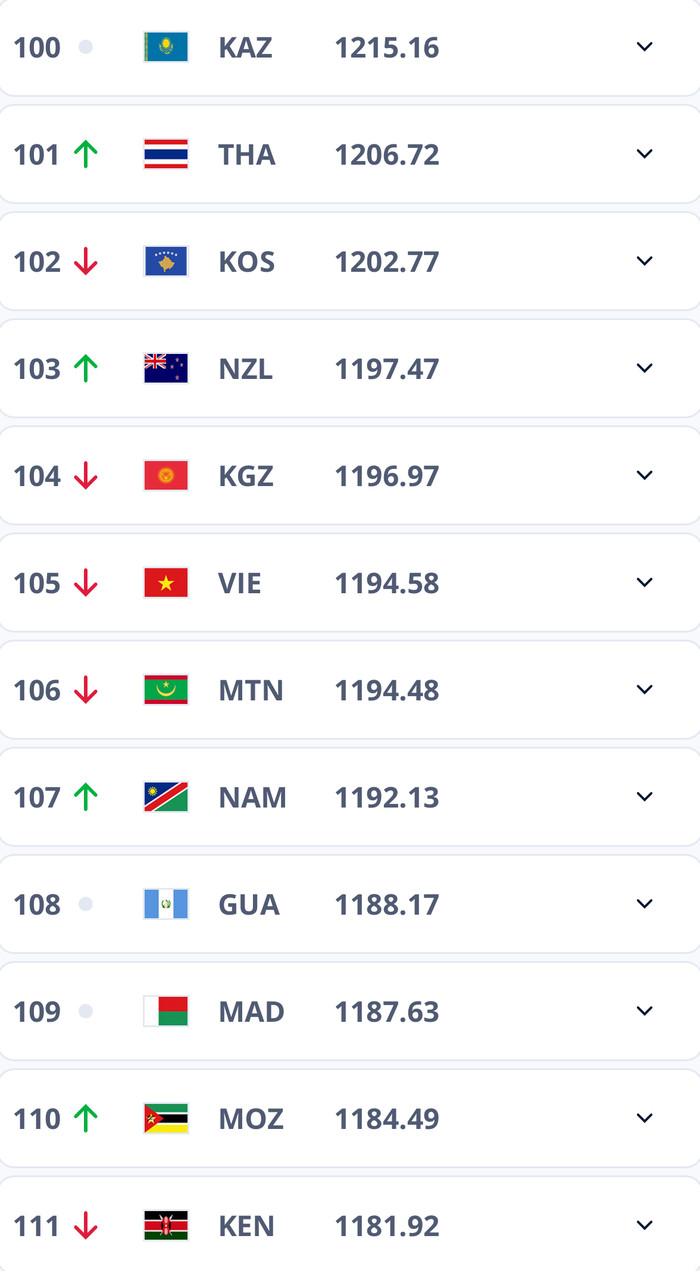
Task: Click the Kazakhstan flag icon
Action: [x=164, y=46]
